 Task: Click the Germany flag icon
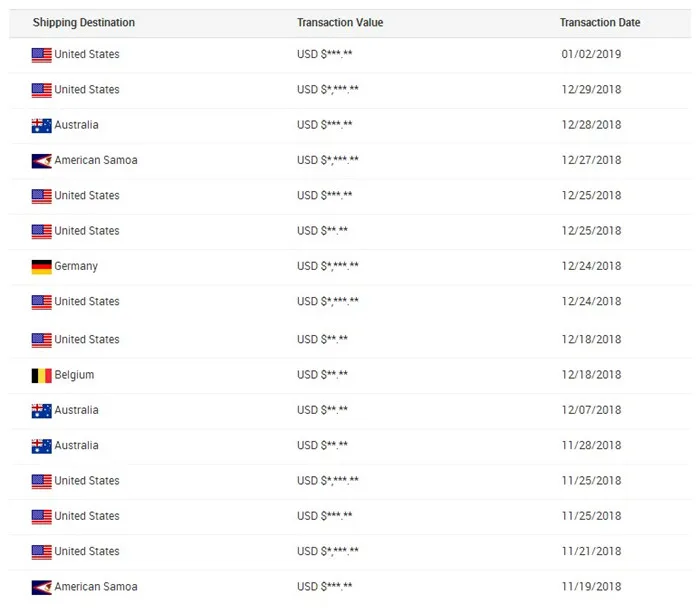(x=41, y=267)
